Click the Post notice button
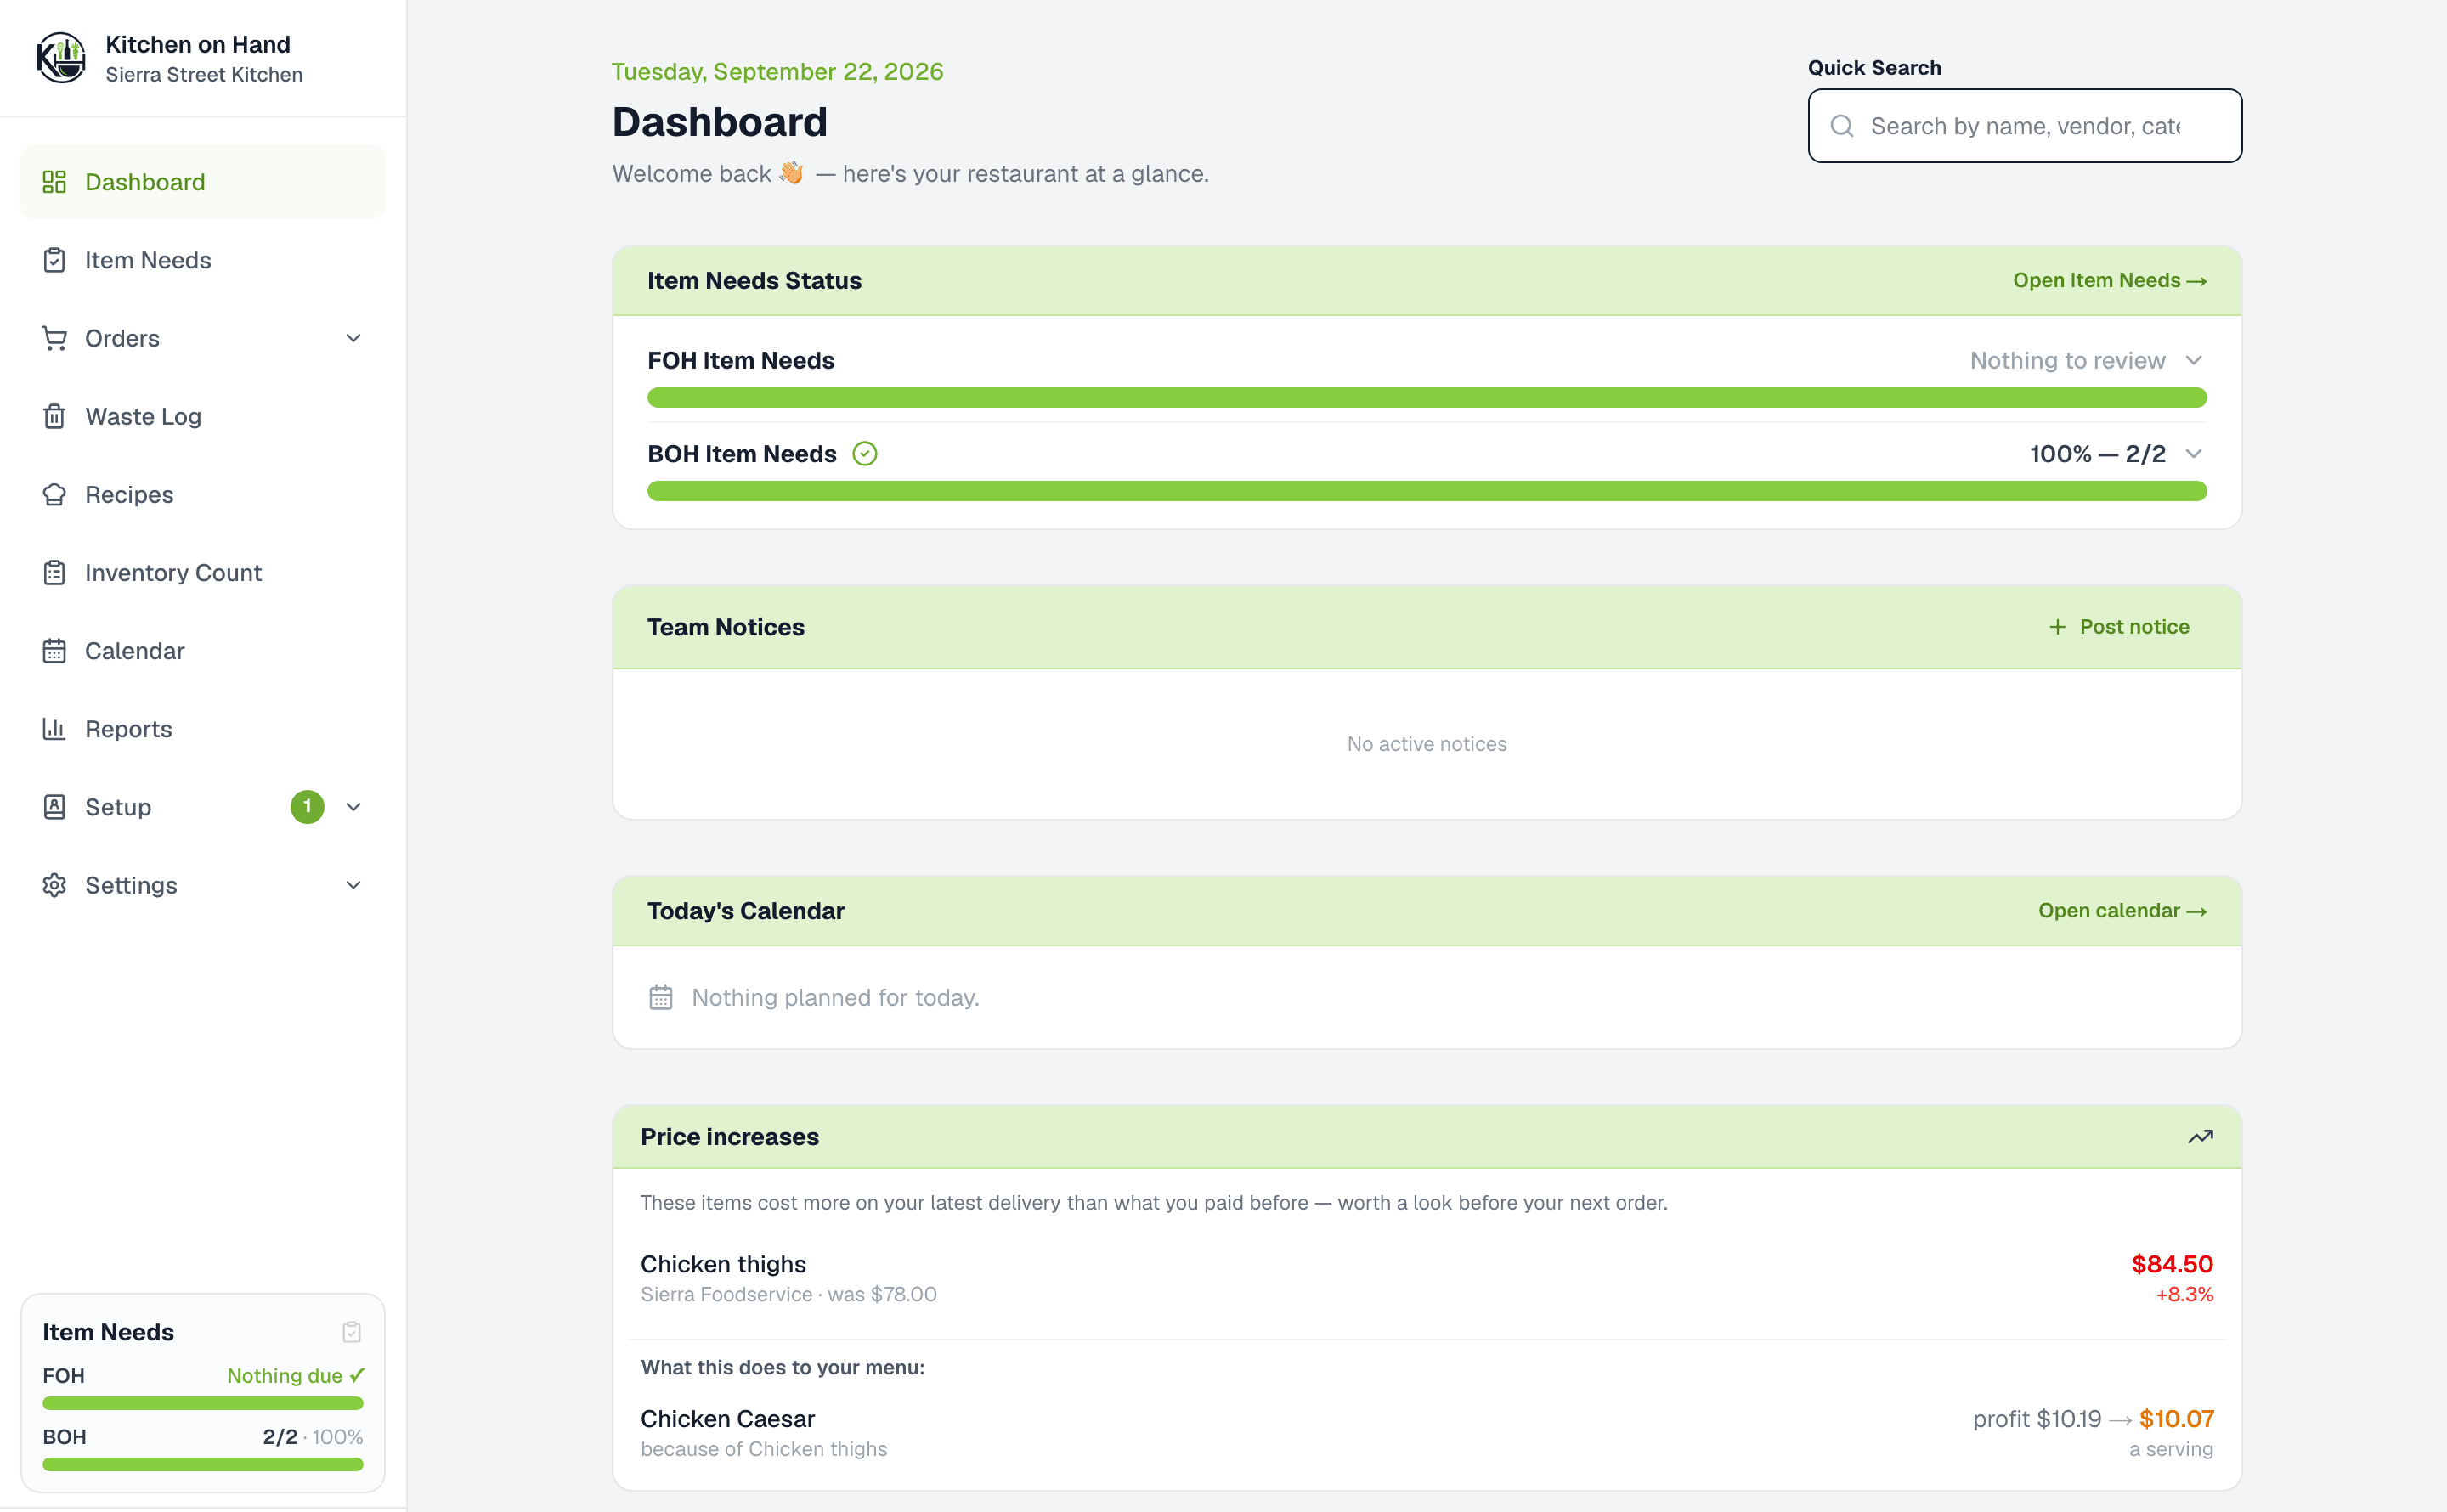2447x1512 pixels. click(2119, 627)
